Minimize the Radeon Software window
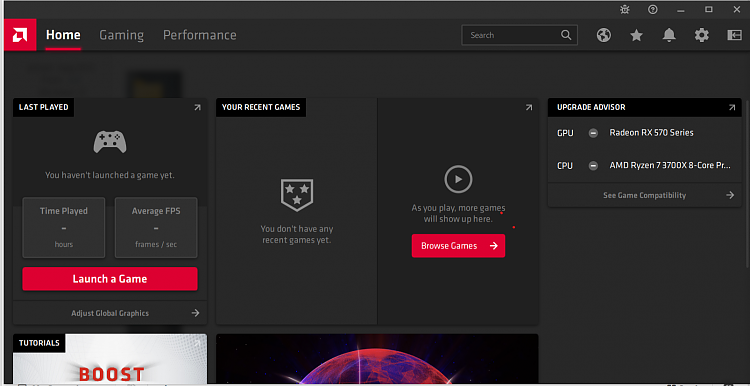 [681, 10]
